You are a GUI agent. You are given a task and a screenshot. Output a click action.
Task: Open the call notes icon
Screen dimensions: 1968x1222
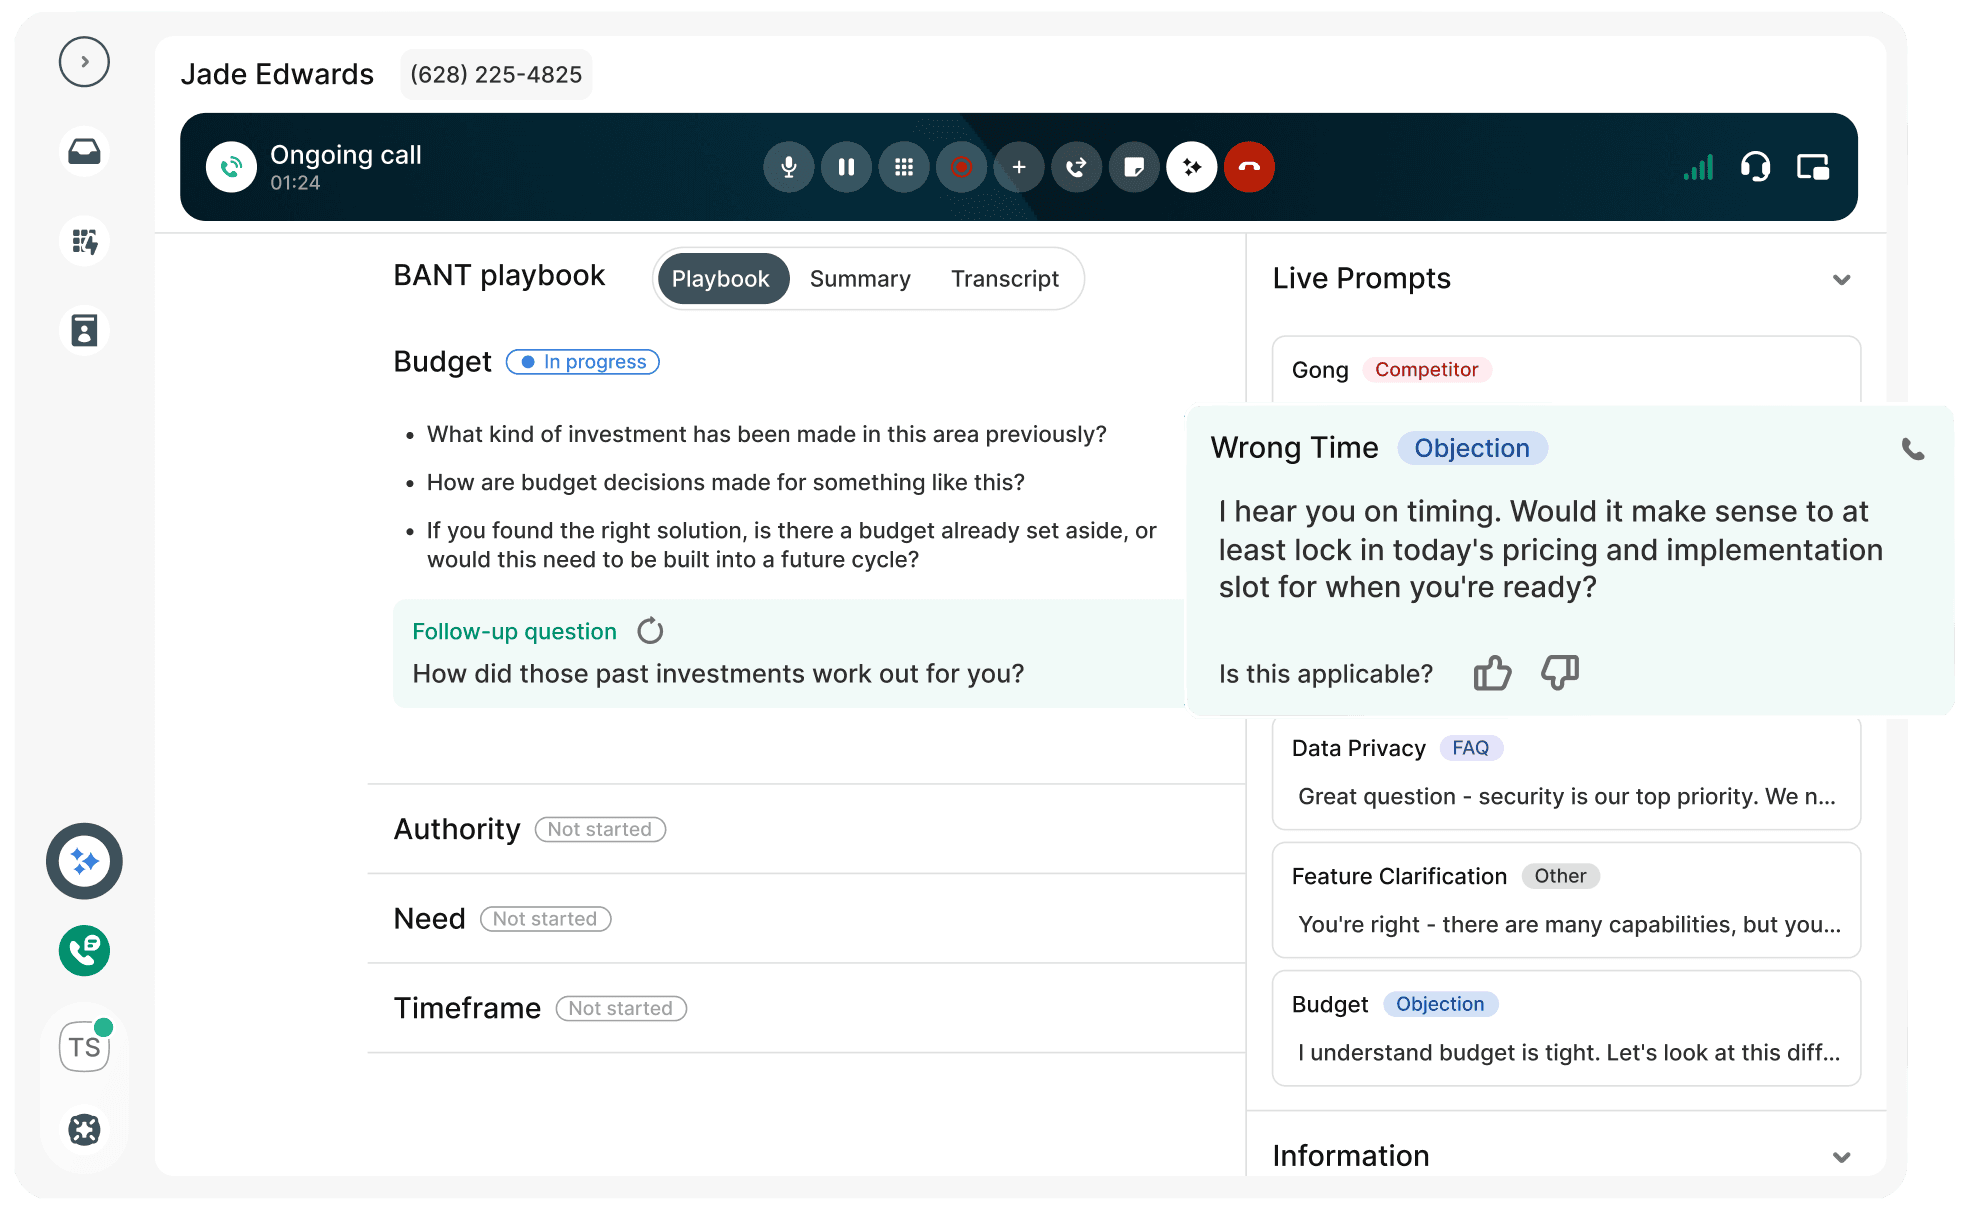[1134, 167]
